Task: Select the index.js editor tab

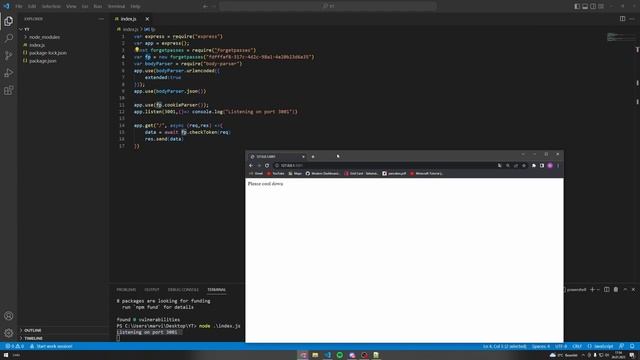Action: tap(128, 19)
